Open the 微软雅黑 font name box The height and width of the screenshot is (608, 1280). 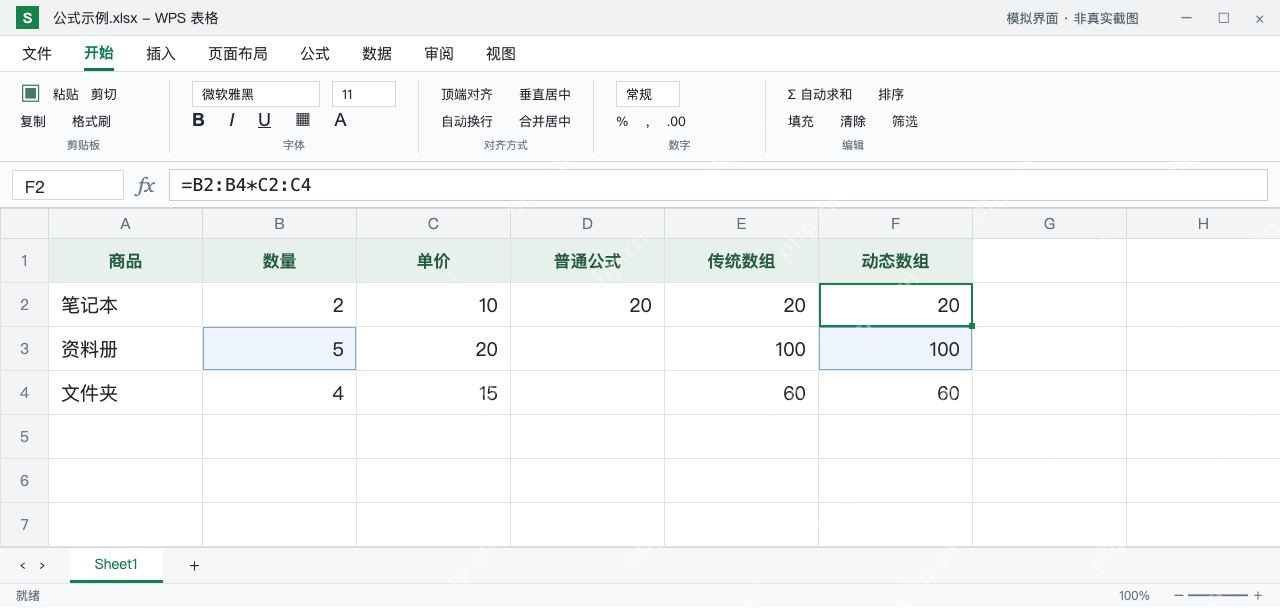[x=256, y=94]
